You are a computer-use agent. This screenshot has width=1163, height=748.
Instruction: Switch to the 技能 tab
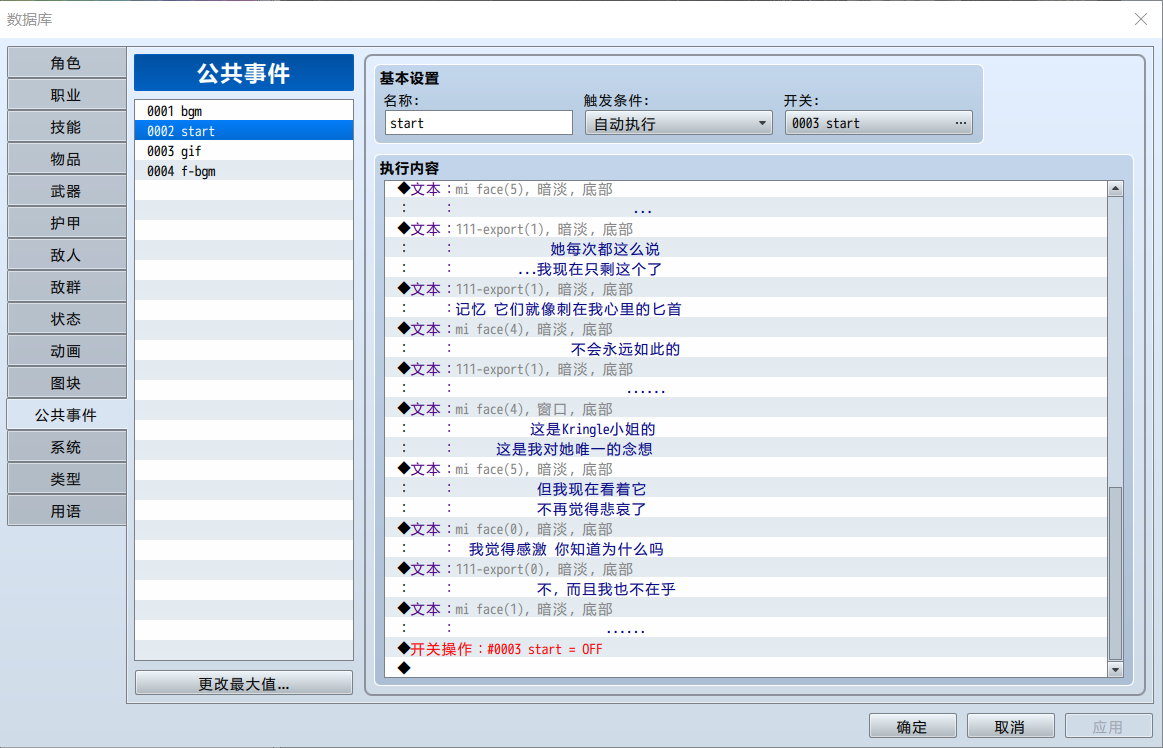coord(66,127)
